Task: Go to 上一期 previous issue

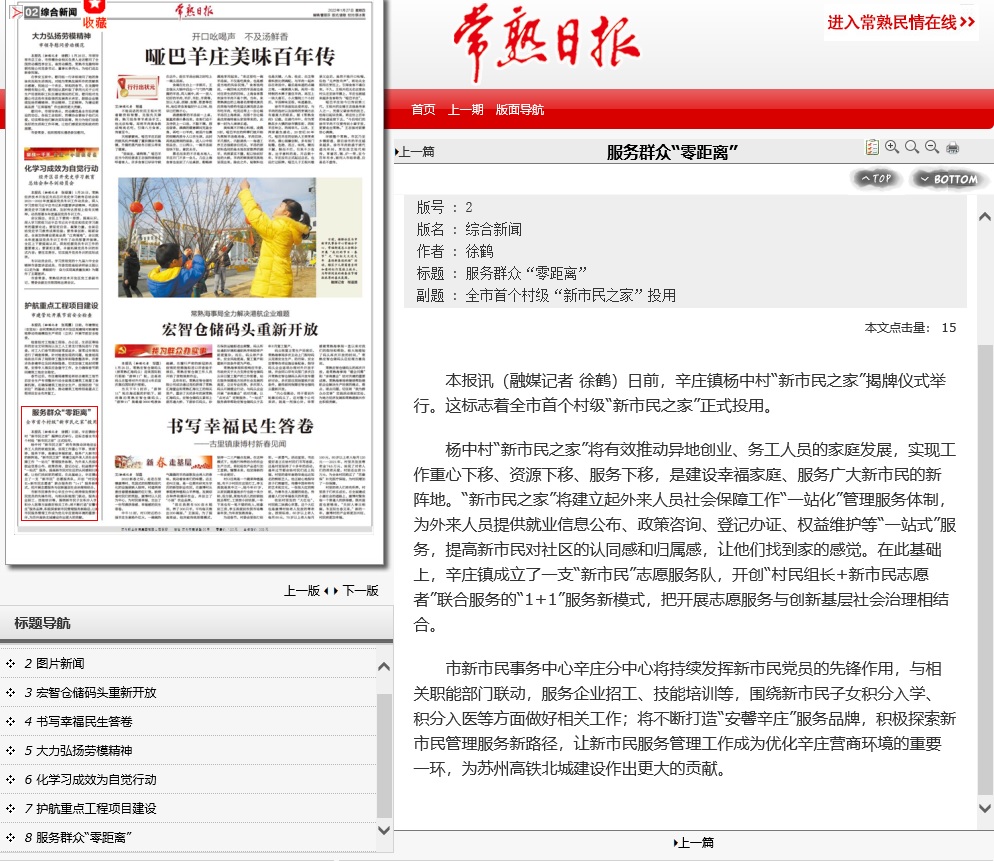Action: (465, 110)
